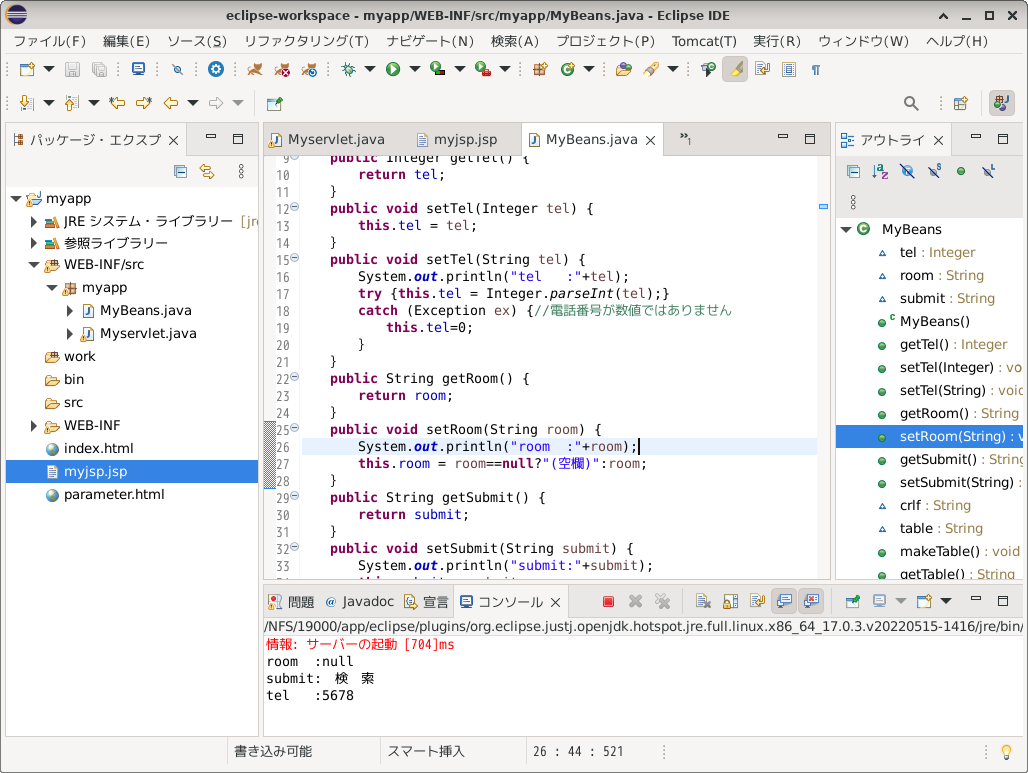Image resolution: width=1028 pixels, height=773 pixels.
Task: Click the Open Type icon
Action: click(623, 69)
